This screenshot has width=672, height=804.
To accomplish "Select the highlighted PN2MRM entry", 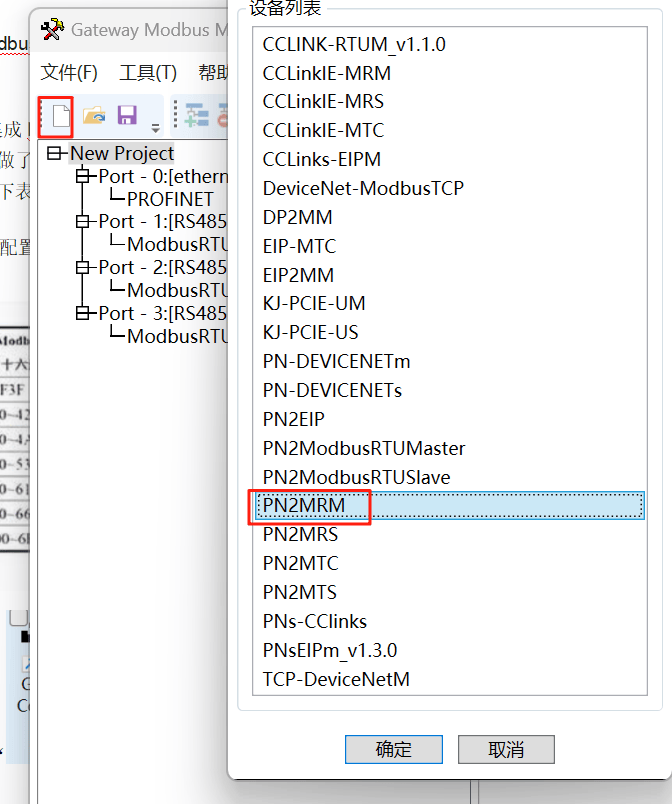I will click(x=450, y=506).
